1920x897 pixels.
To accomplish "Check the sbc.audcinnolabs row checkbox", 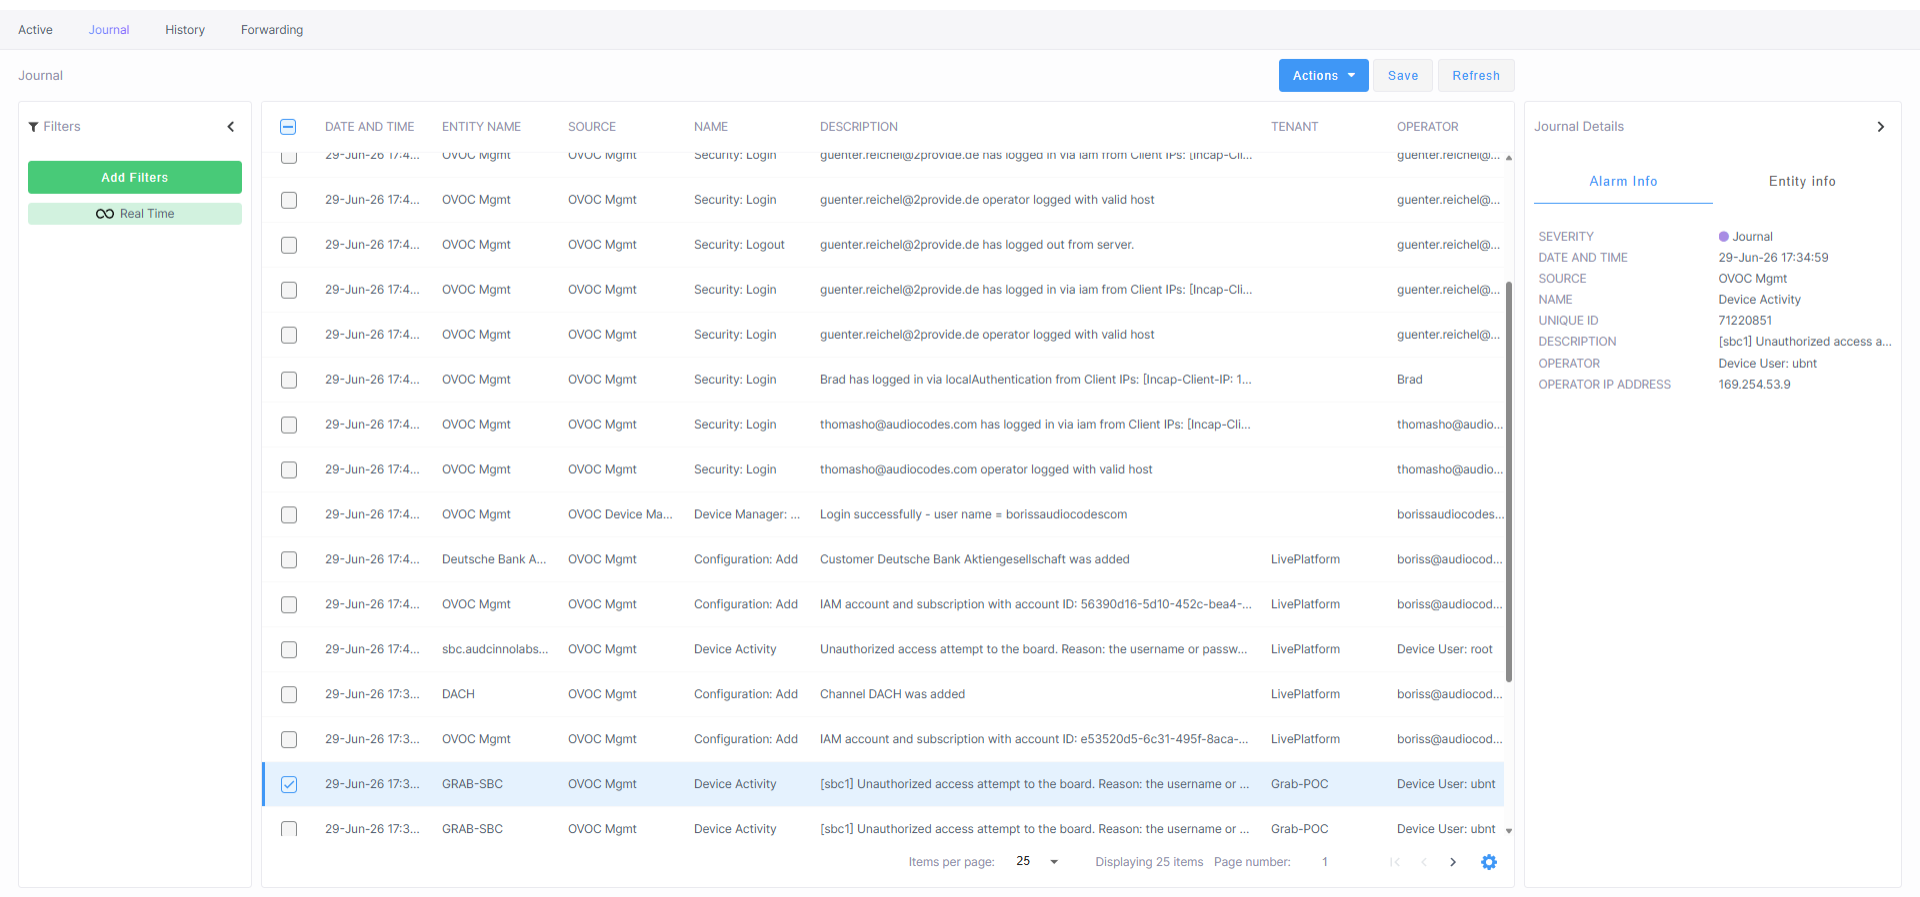I will (x=289, y=650).
